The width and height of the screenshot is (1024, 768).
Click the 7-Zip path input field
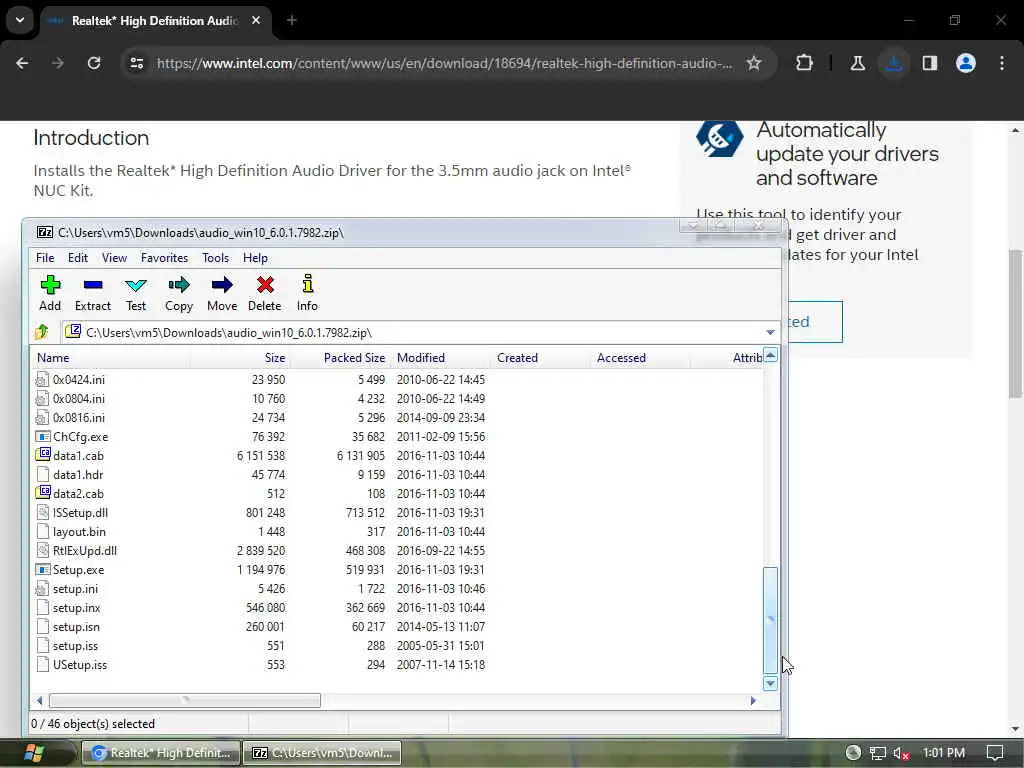tap(413, 332)
